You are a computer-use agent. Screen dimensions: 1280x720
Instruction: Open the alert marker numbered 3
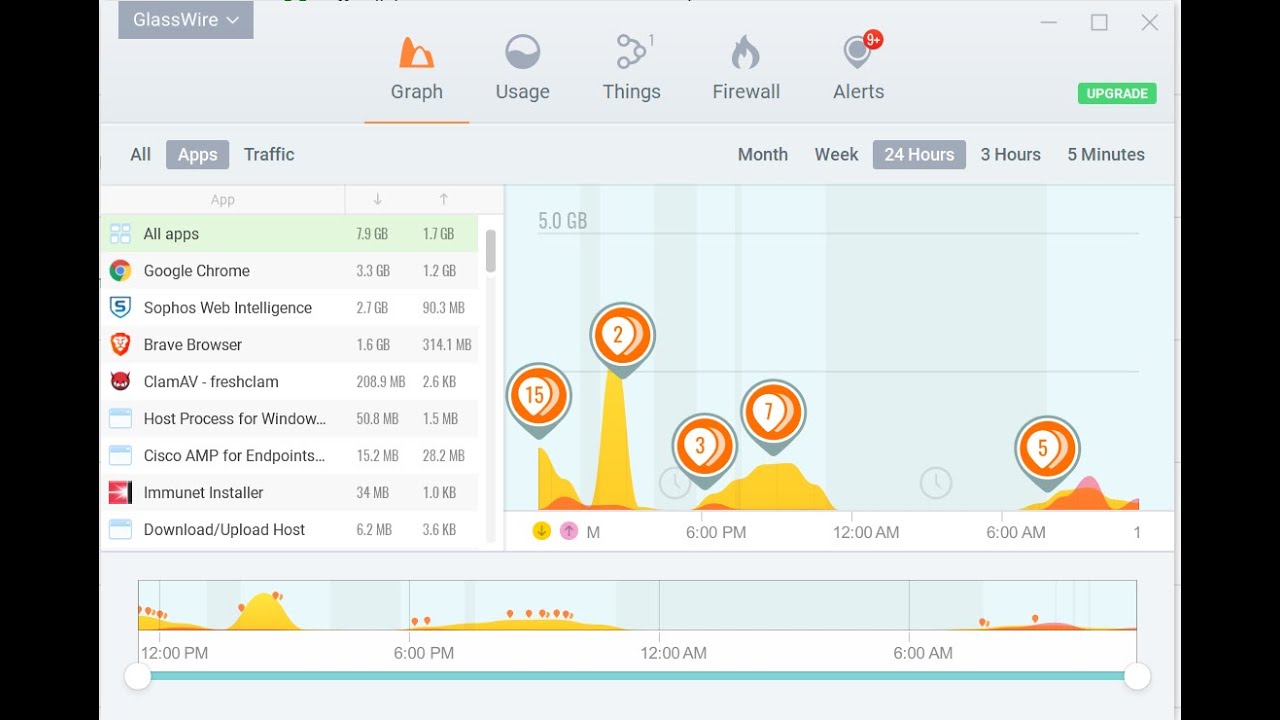(704, 447)
